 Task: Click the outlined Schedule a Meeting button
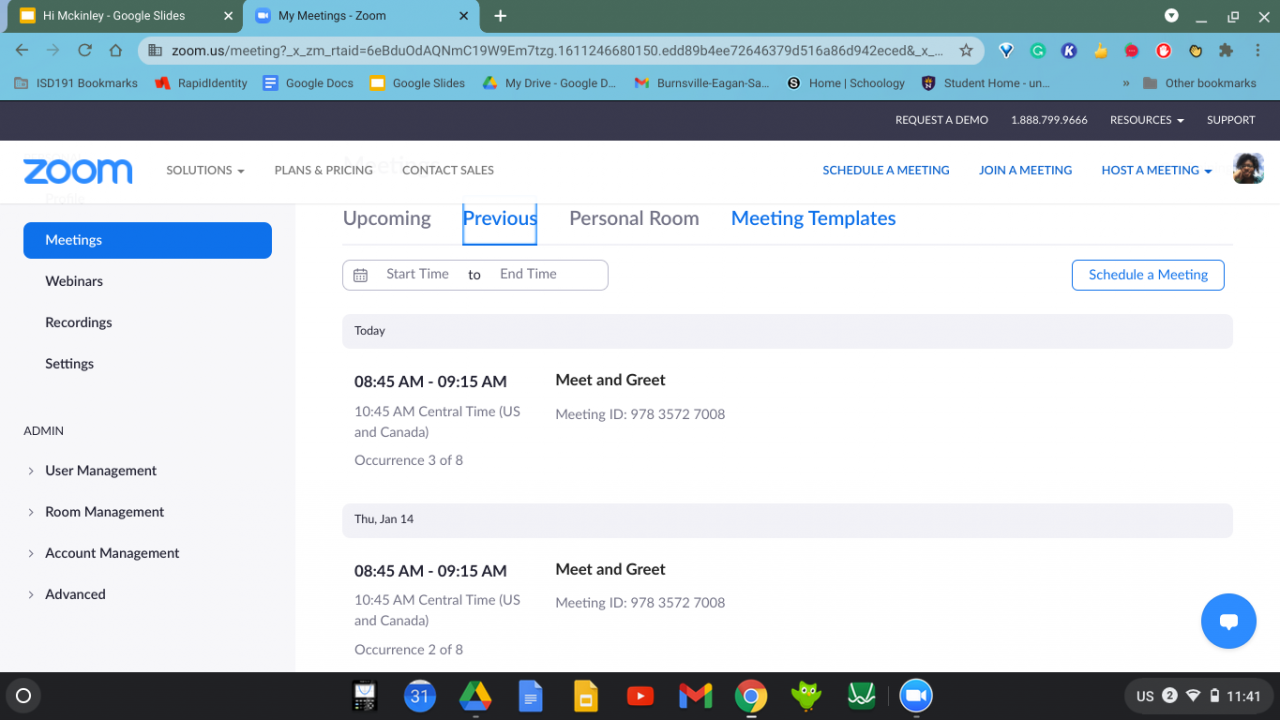1148,275
